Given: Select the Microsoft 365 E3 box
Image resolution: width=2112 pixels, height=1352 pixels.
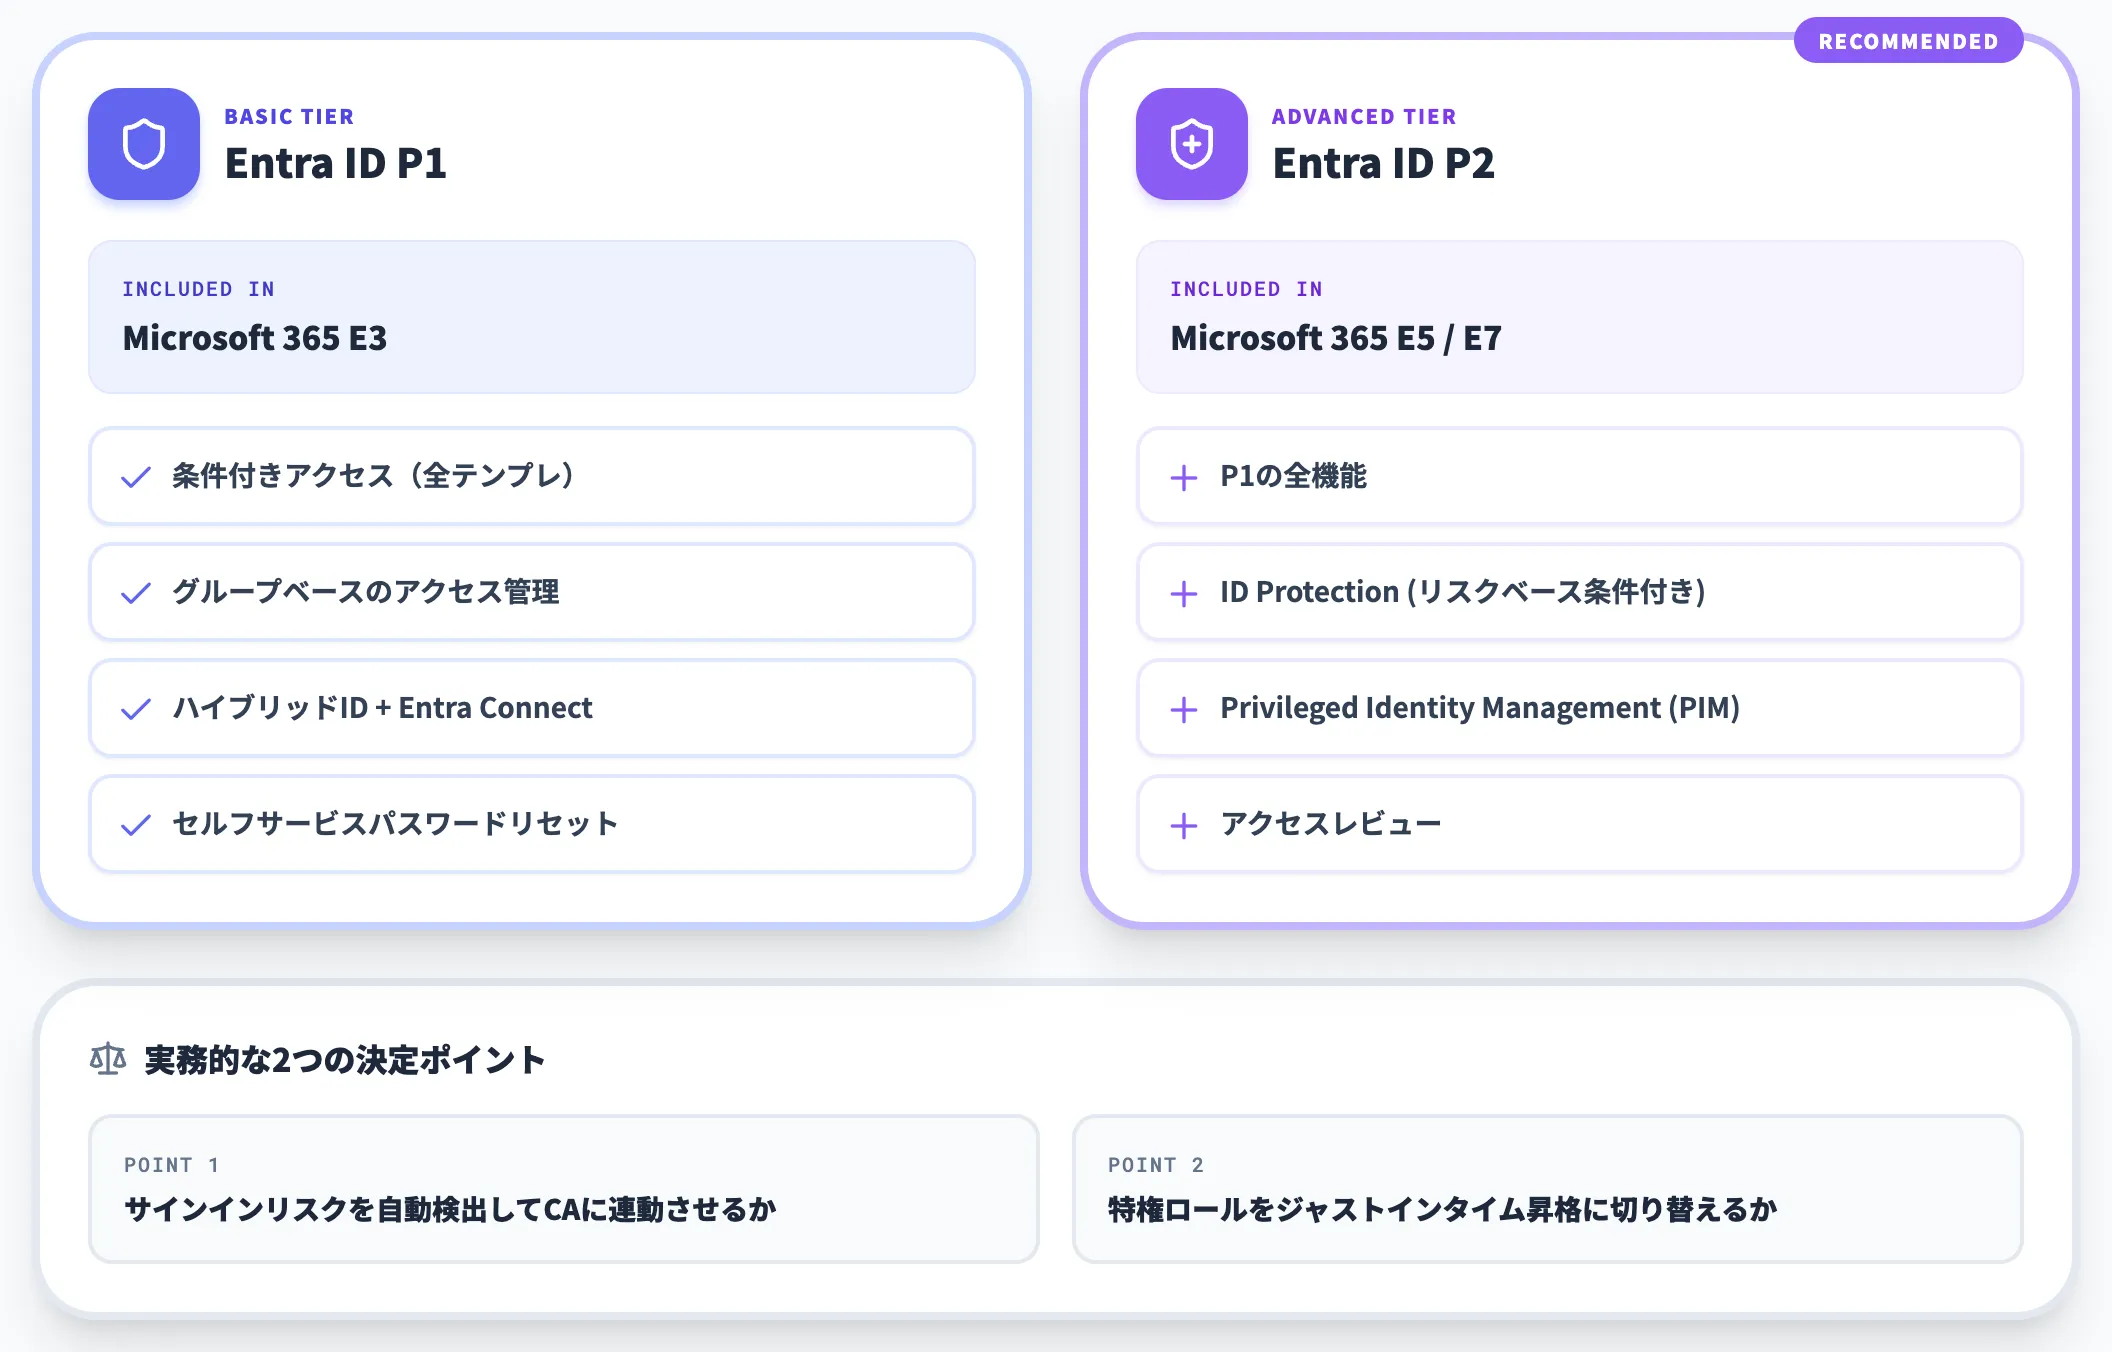Looking at the screenshot, I should pyautogui.click(x=532, y=316).
